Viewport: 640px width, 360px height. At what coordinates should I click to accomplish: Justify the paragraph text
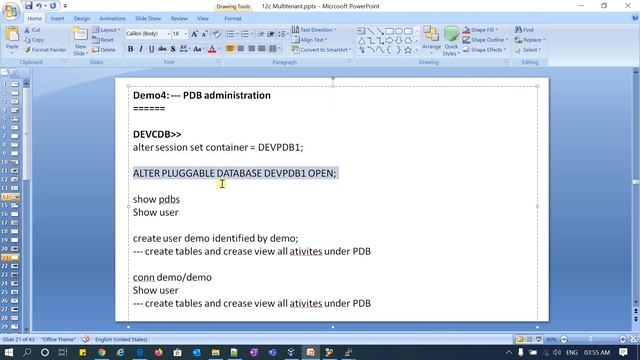point(262,49)
